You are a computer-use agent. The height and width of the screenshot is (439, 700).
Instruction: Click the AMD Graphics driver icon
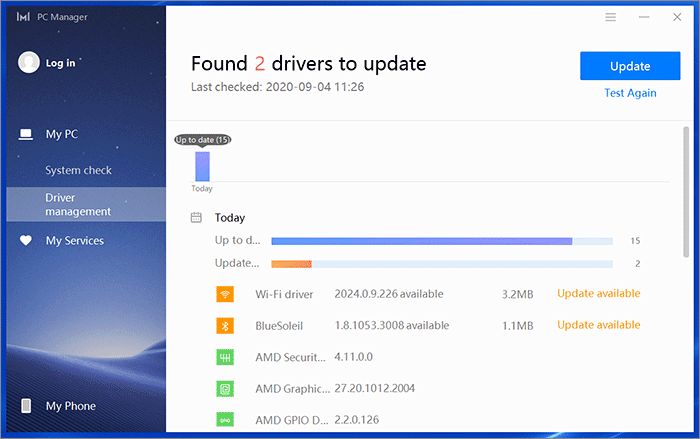click(225, 388)
